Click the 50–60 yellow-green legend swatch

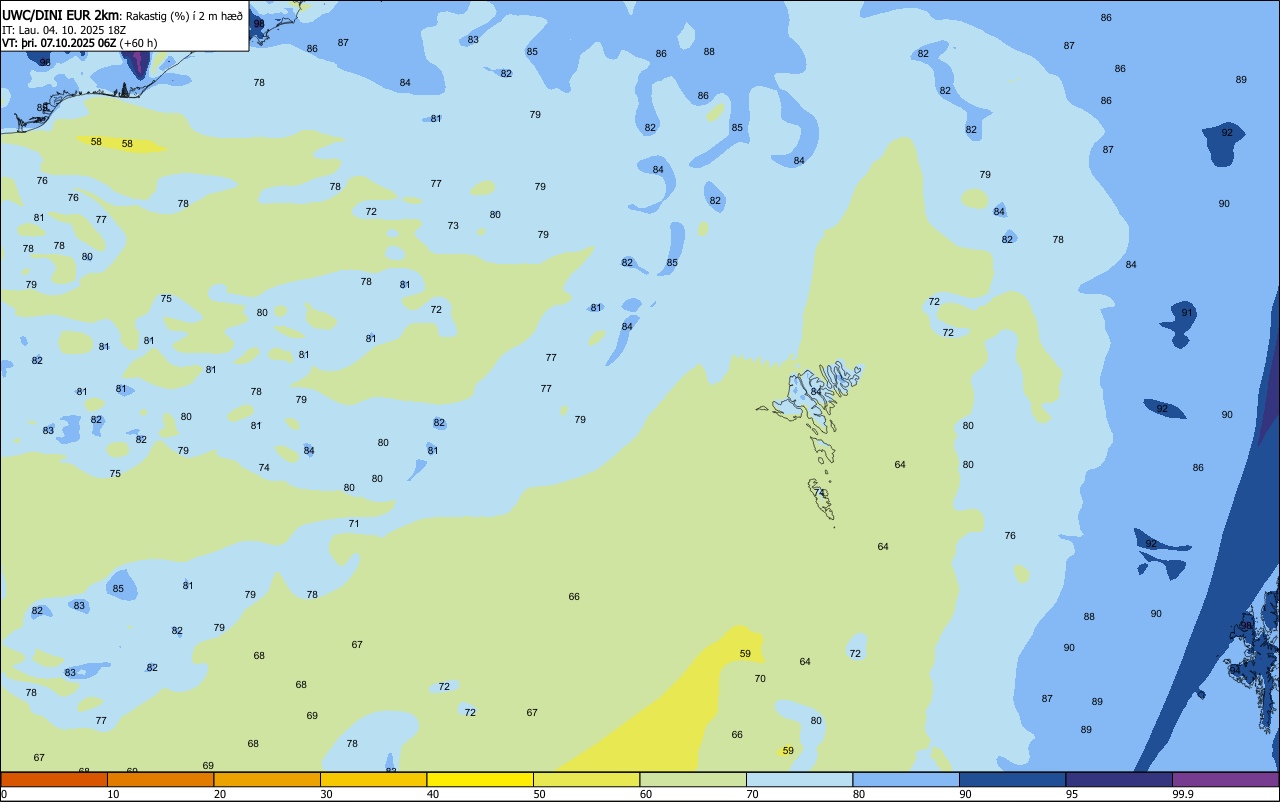tap(586, 779)
